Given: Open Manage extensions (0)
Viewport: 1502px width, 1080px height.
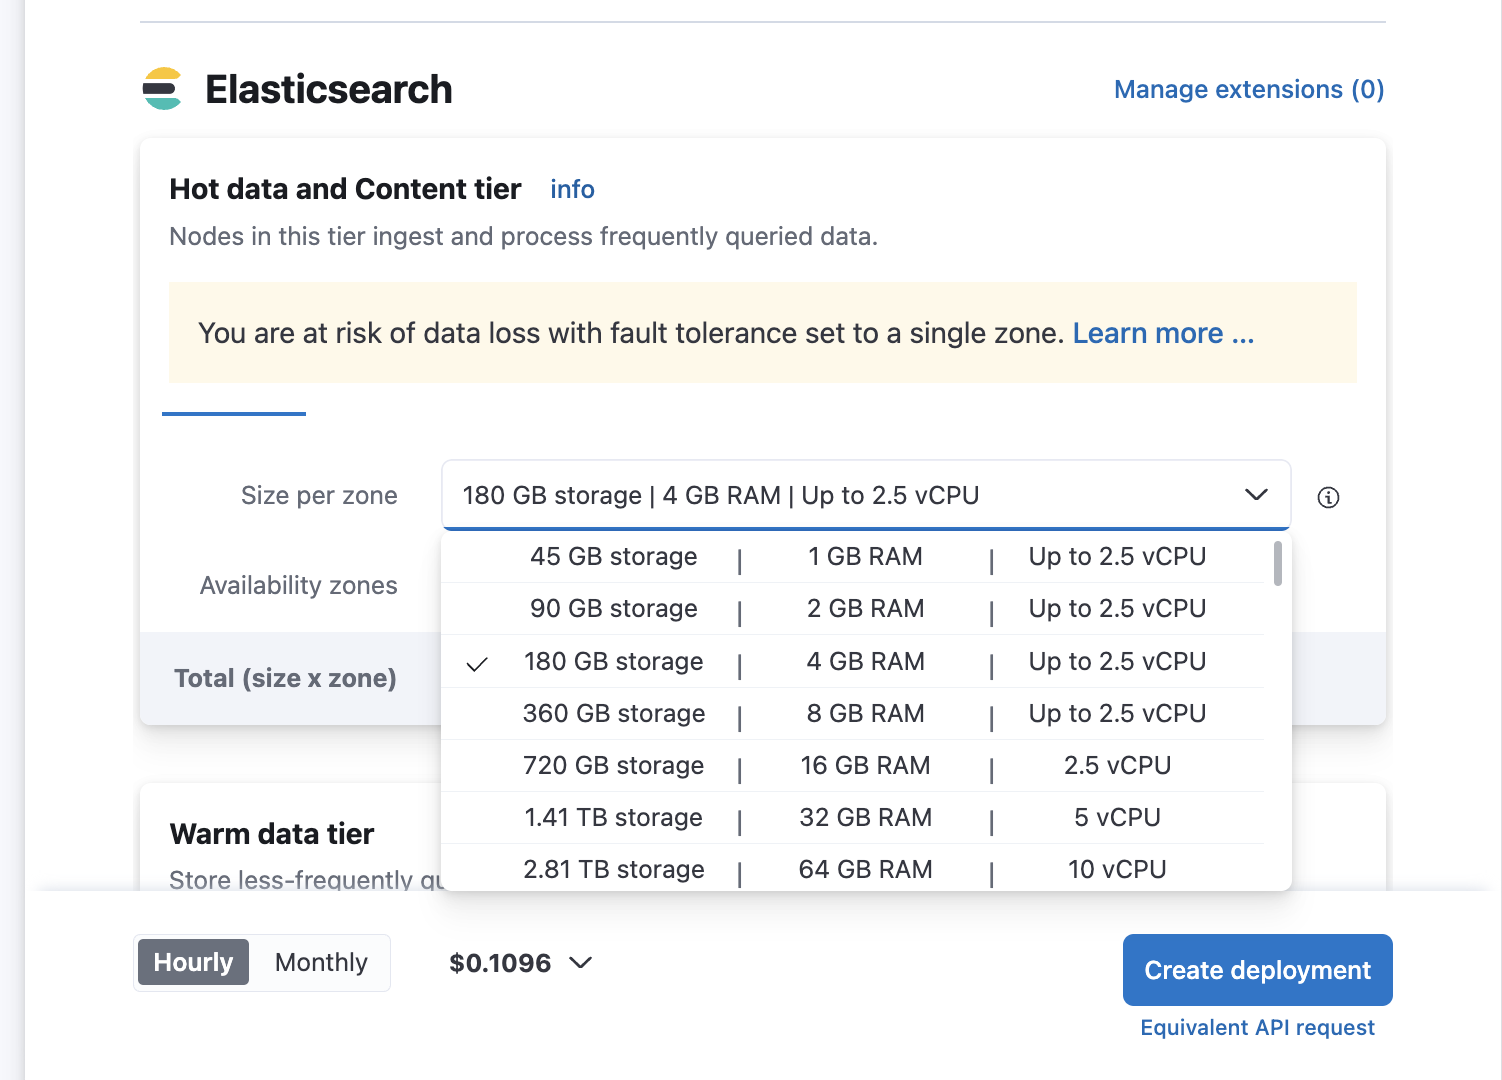Looking at the screenshot, I should pyautogui.click(x=1248, y=89).
